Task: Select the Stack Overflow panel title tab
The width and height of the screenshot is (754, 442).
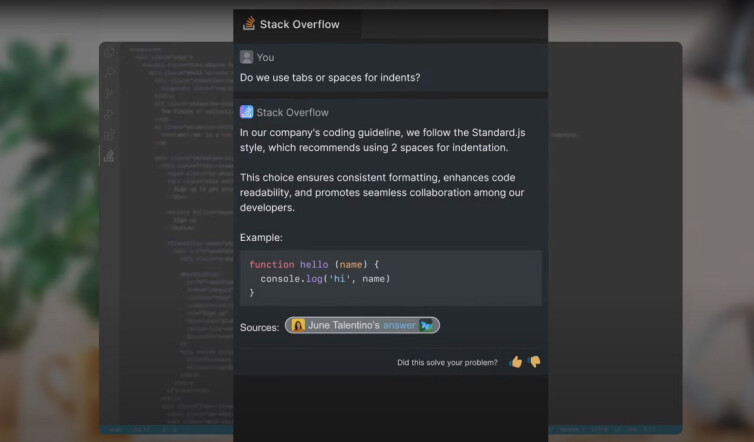Action: coord(297,24)
